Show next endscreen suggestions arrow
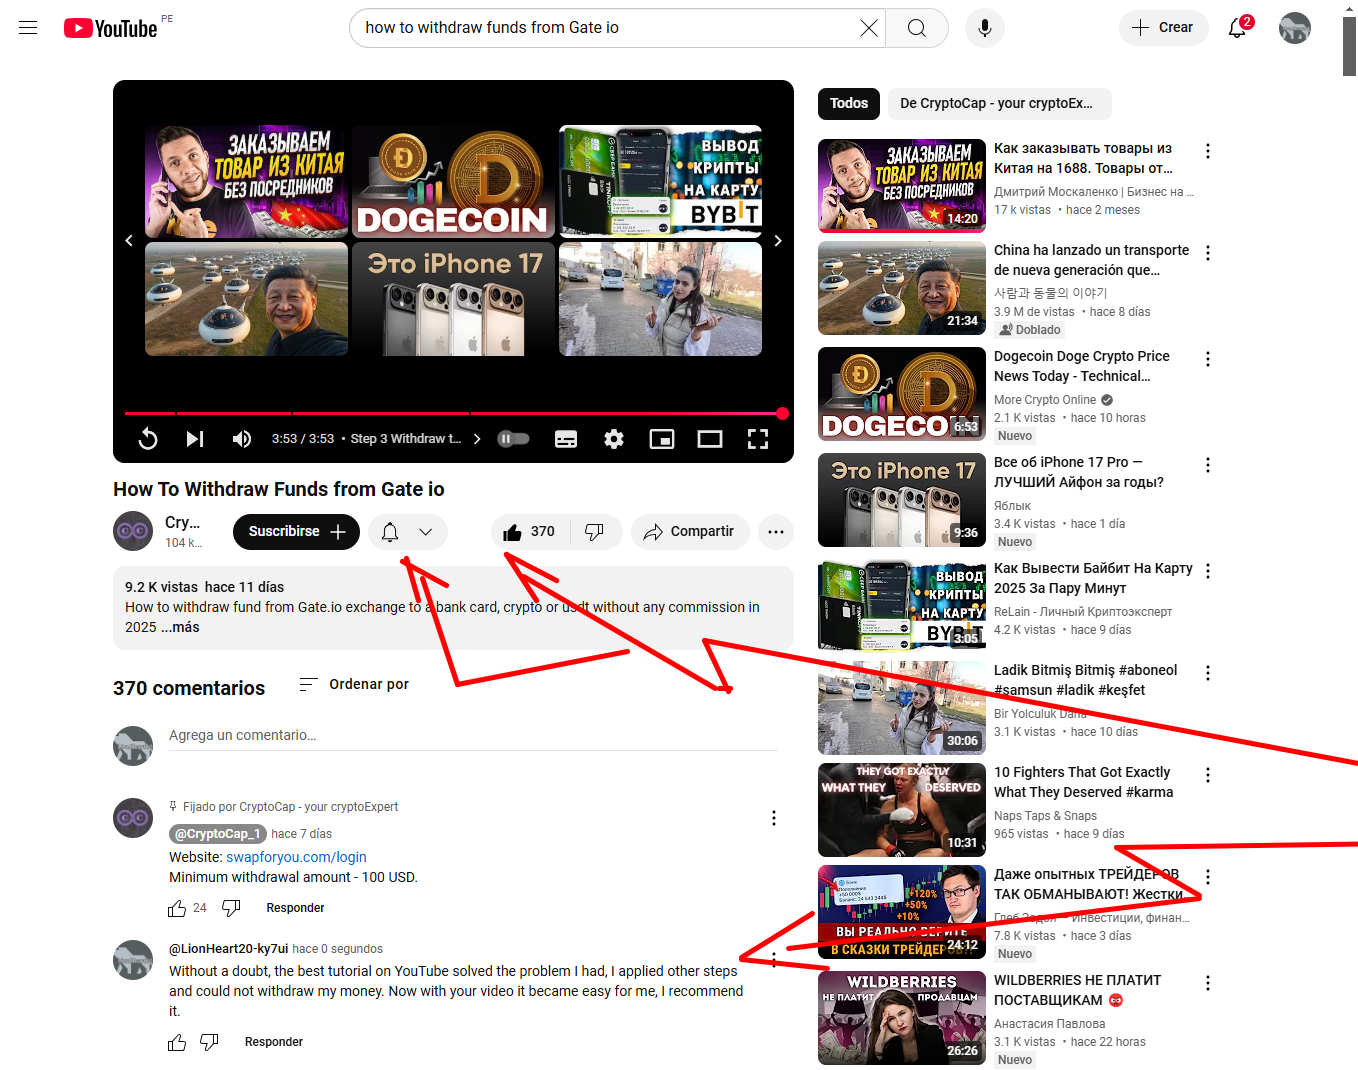The height and width of the screenshot is (1070, 1358). pyautogui.click(x=778, y=240)
